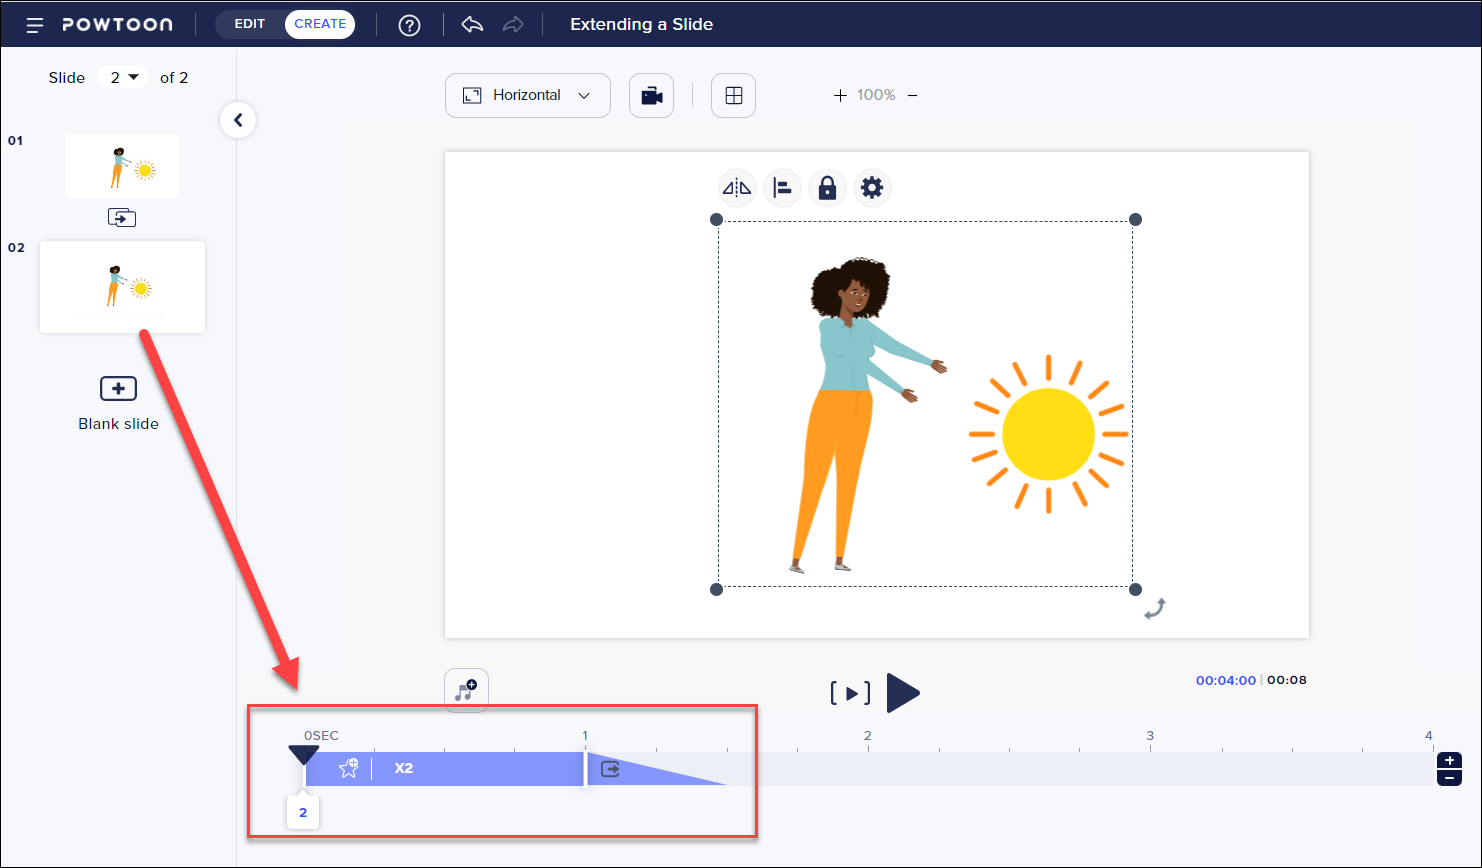Screen dimensions: 1482x868
Task: Expand the slide number dropdown
Action: (123, 78)
